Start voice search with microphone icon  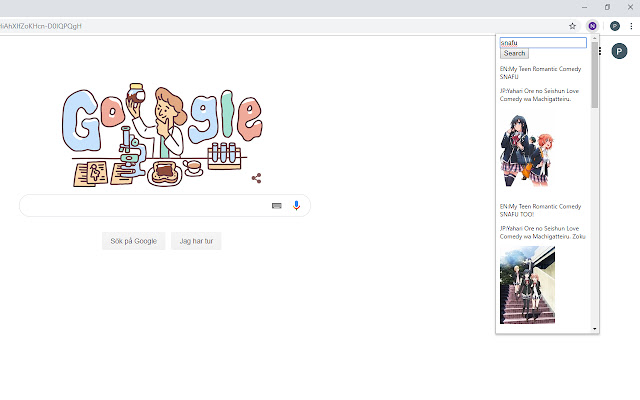296,205
